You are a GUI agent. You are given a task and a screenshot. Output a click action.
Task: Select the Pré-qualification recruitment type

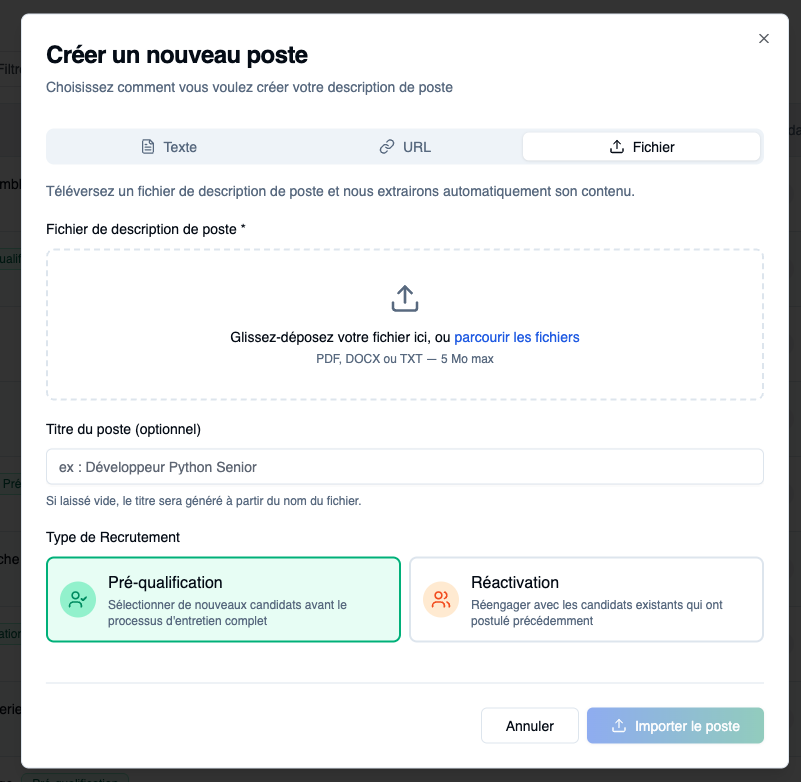pyautogui.click(x=223, y=599)
